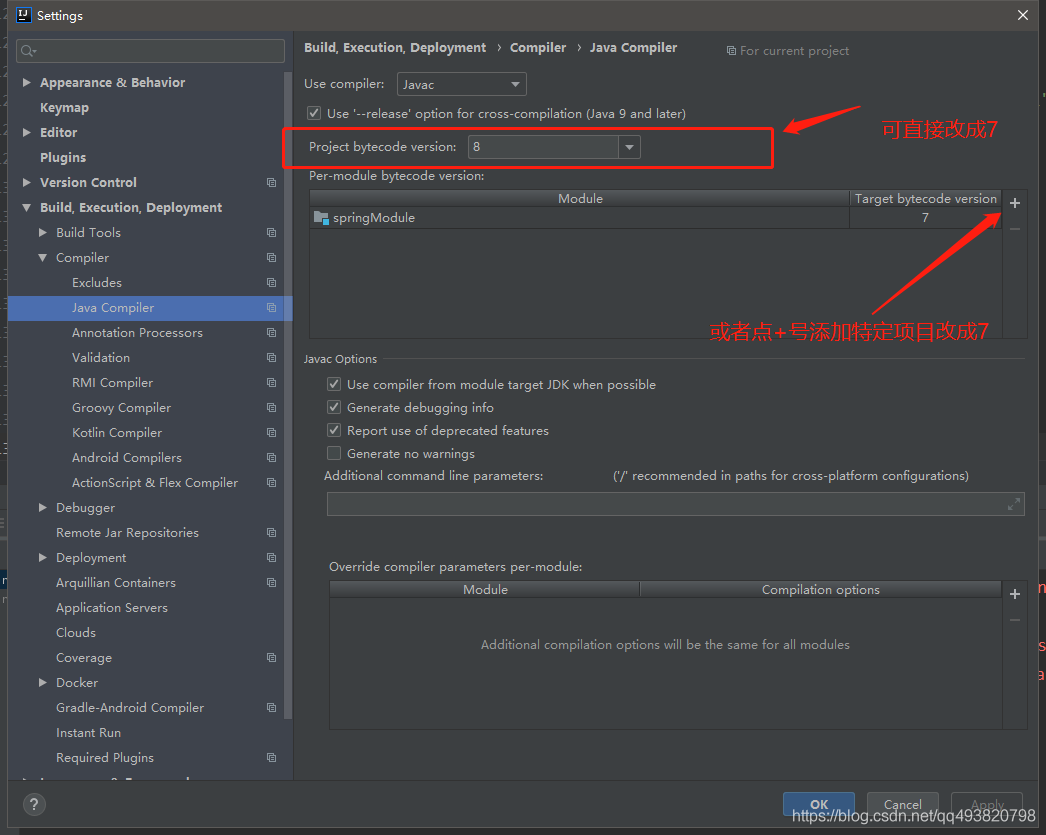Click project-level icon next to Java Compiler

tap(271, 308)
